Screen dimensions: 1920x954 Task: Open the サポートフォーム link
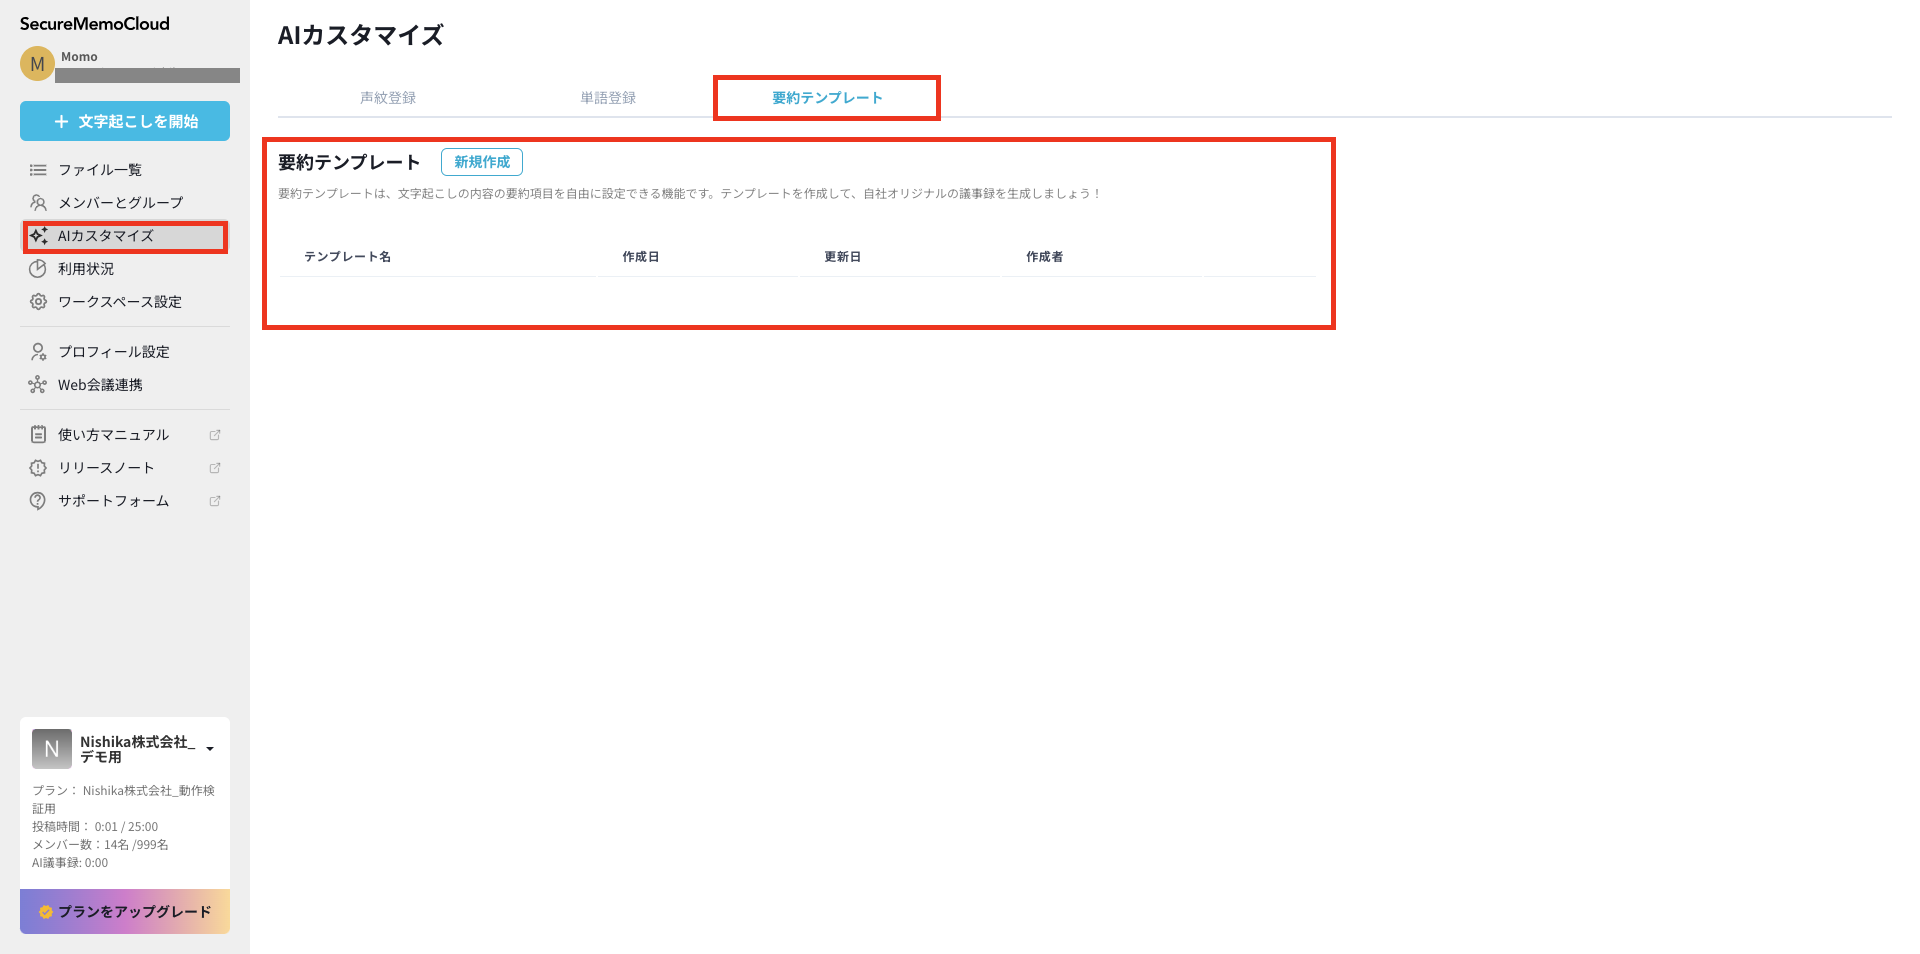pos(113,501)
